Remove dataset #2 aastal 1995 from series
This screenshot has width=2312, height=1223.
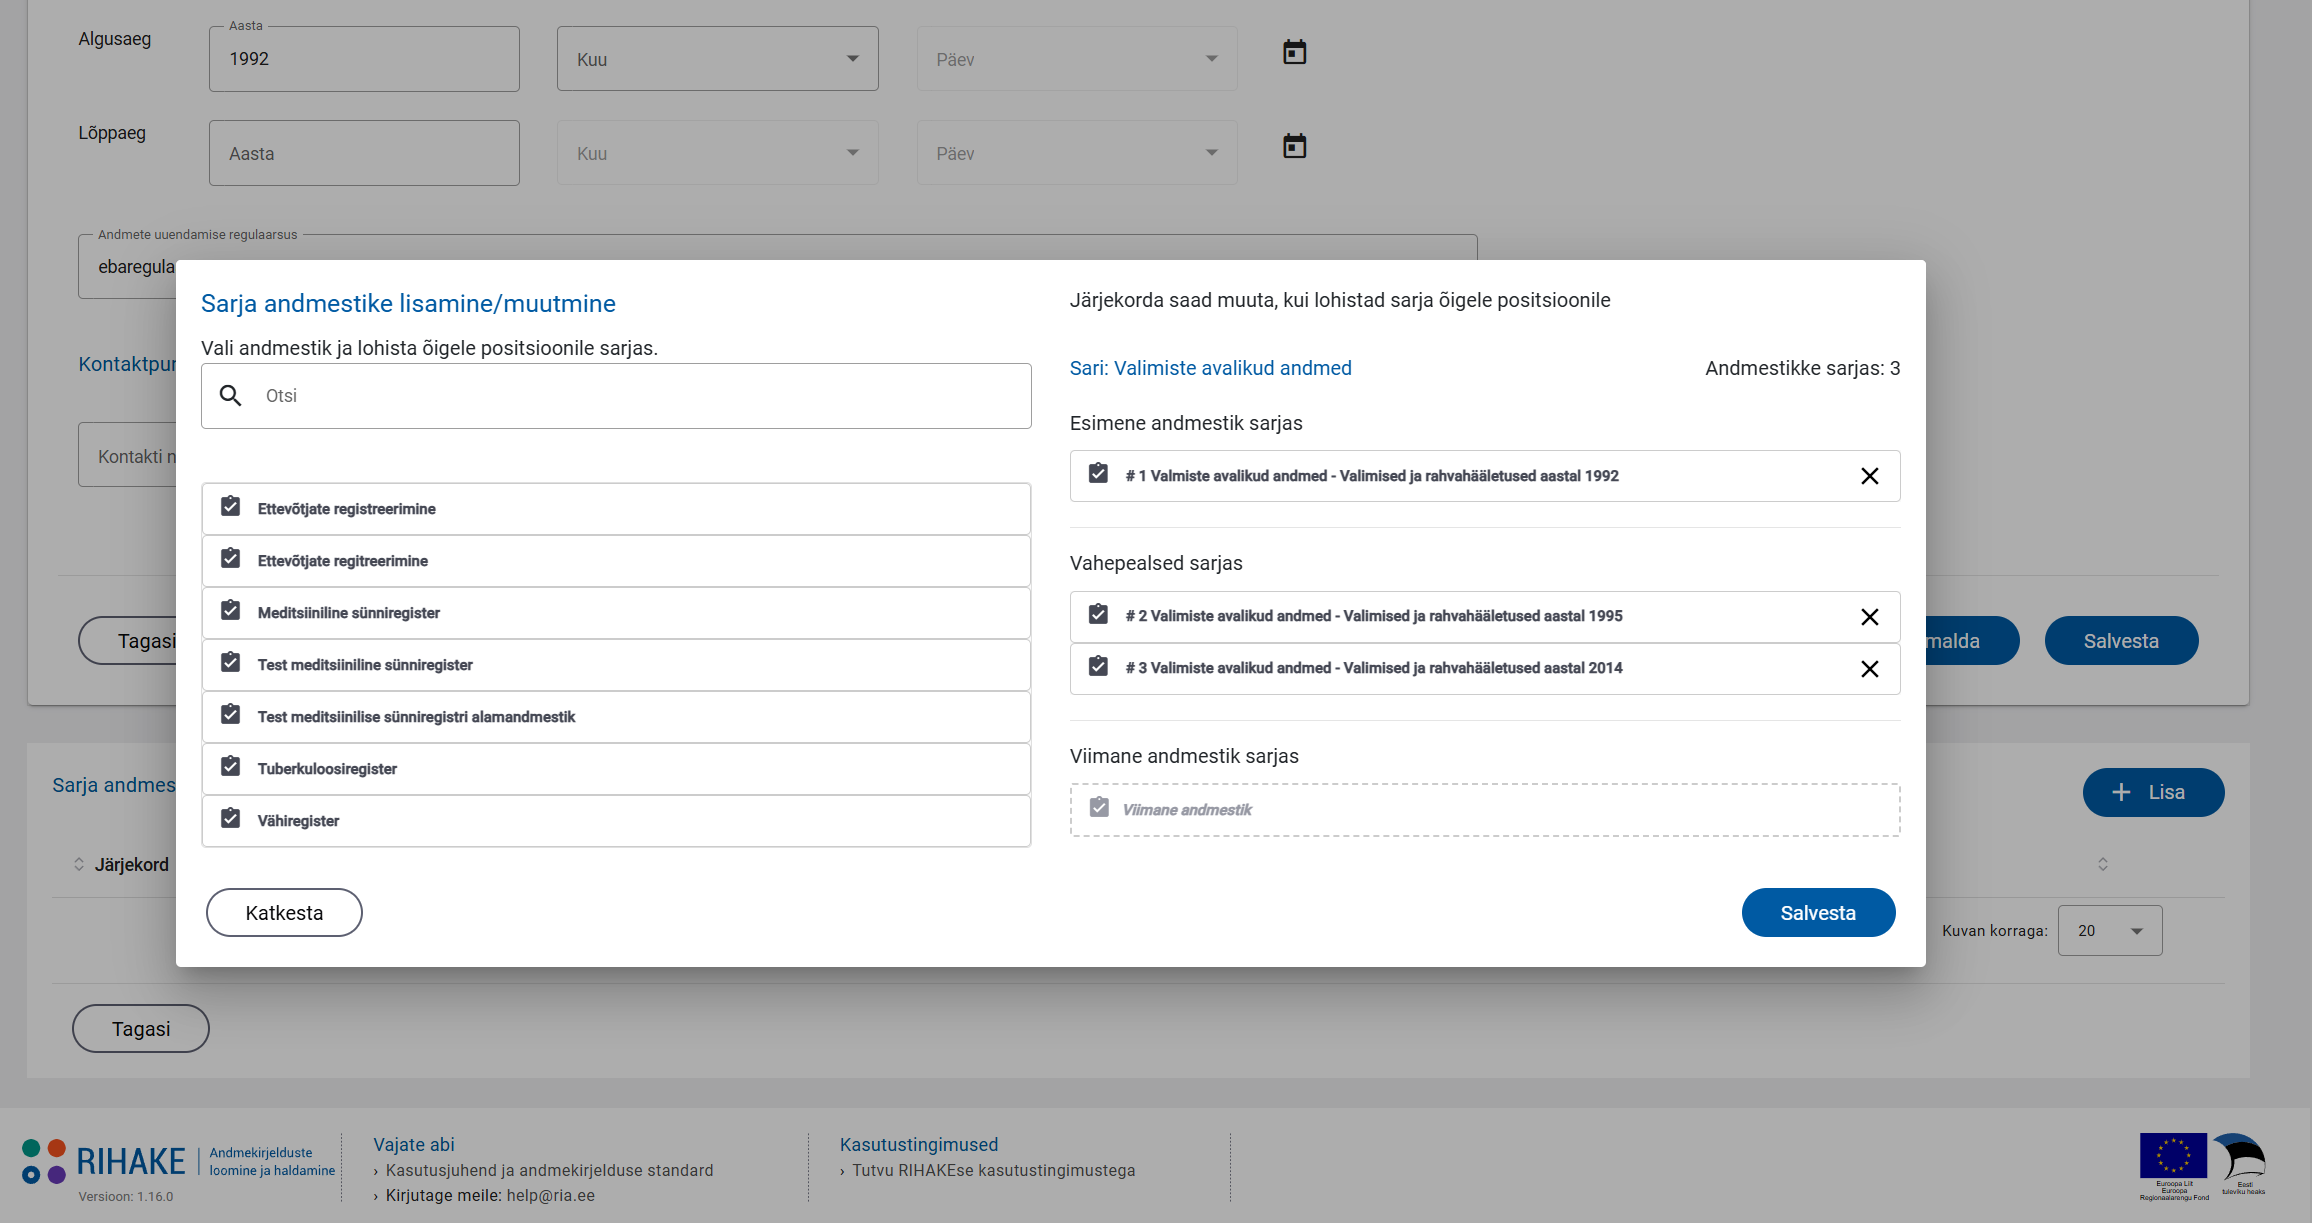coord(1869,617)
